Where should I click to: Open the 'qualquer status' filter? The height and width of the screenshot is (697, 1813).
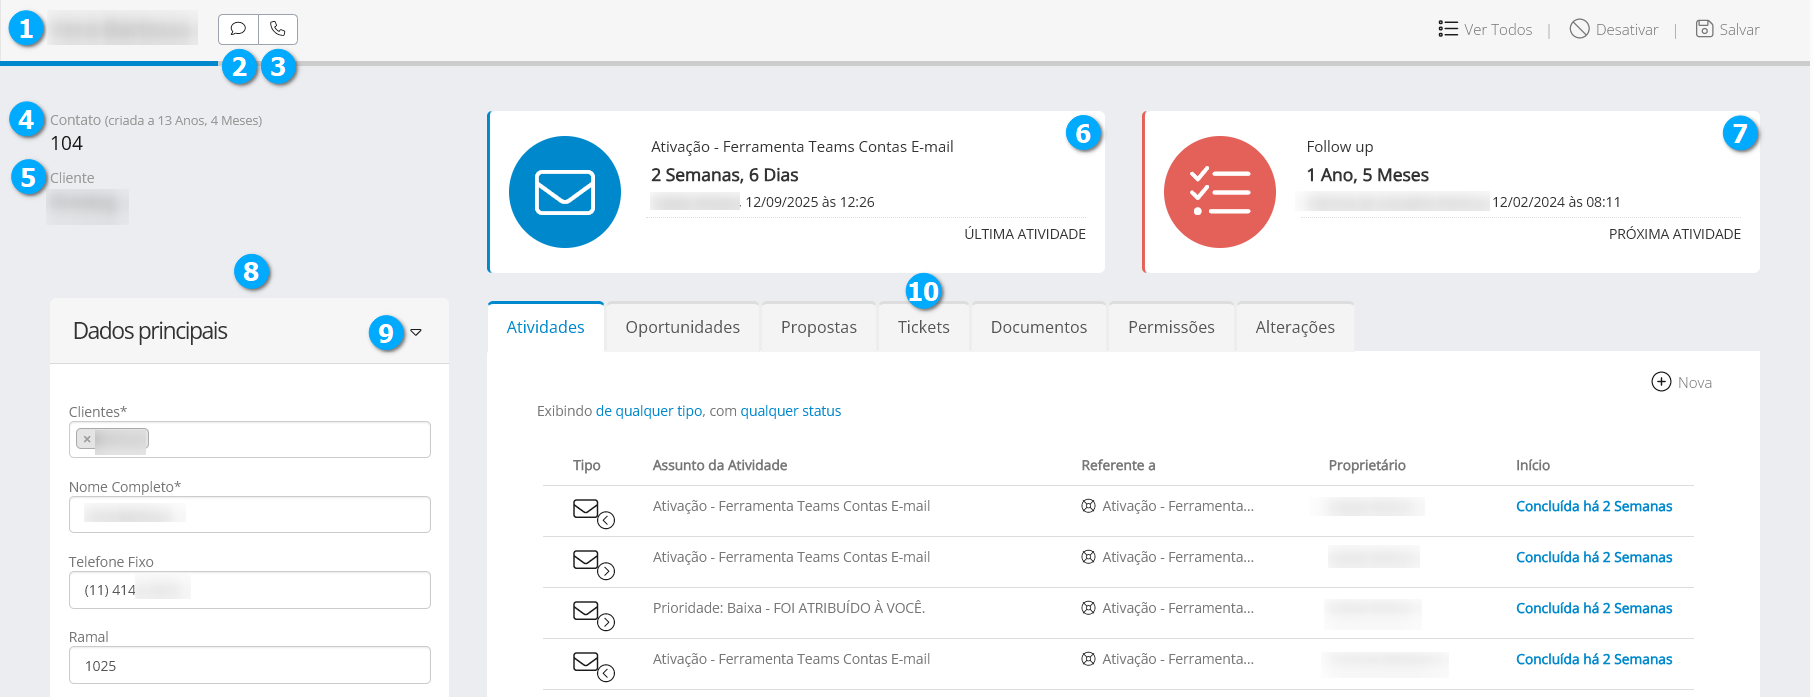[790, 411]
